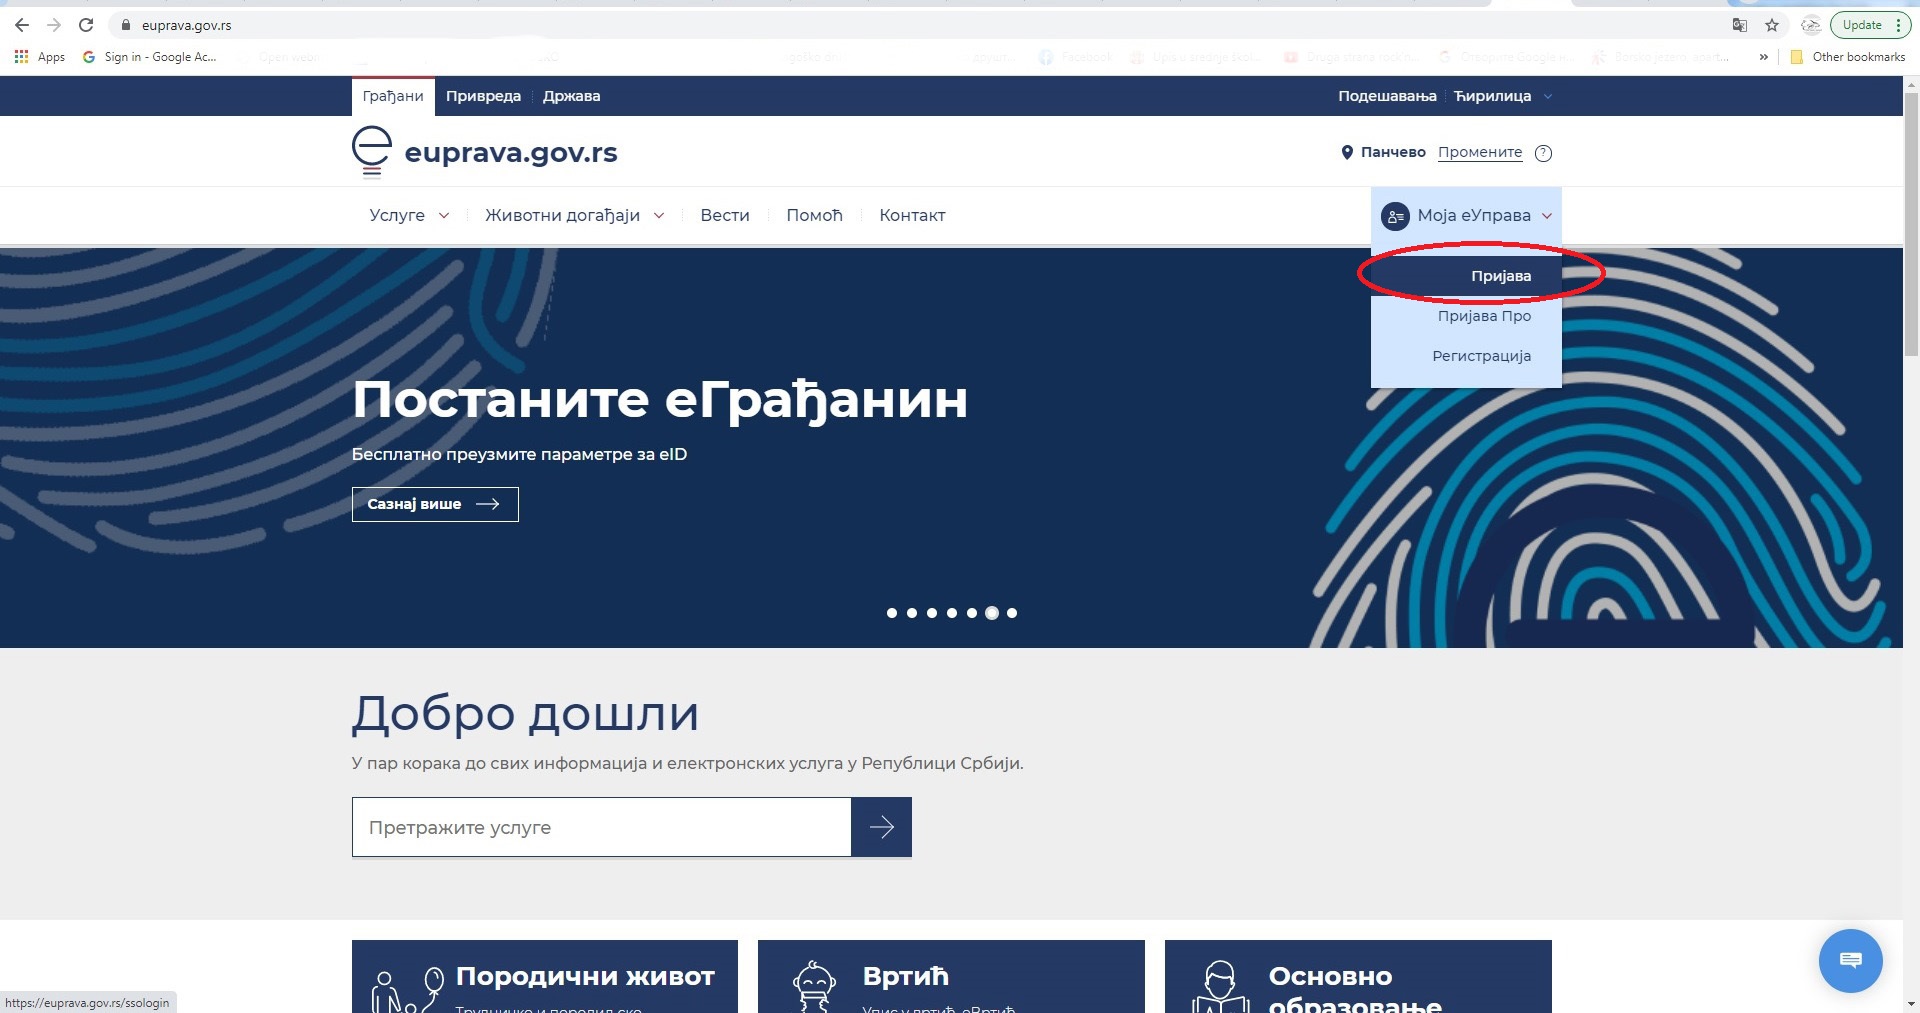Bookmark page with star icon
This screenshot has width=1920, height=1013.
click(x=1772, y=25)
